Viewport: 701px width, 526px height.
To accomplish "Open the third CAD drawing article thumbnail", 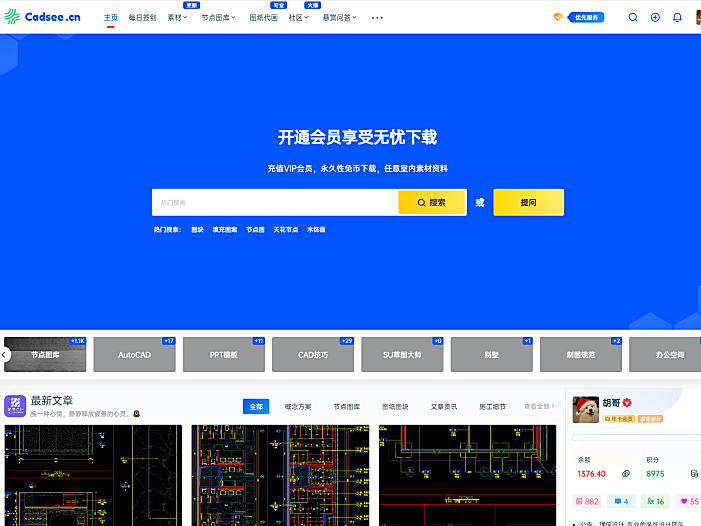I will click(467, 475).
